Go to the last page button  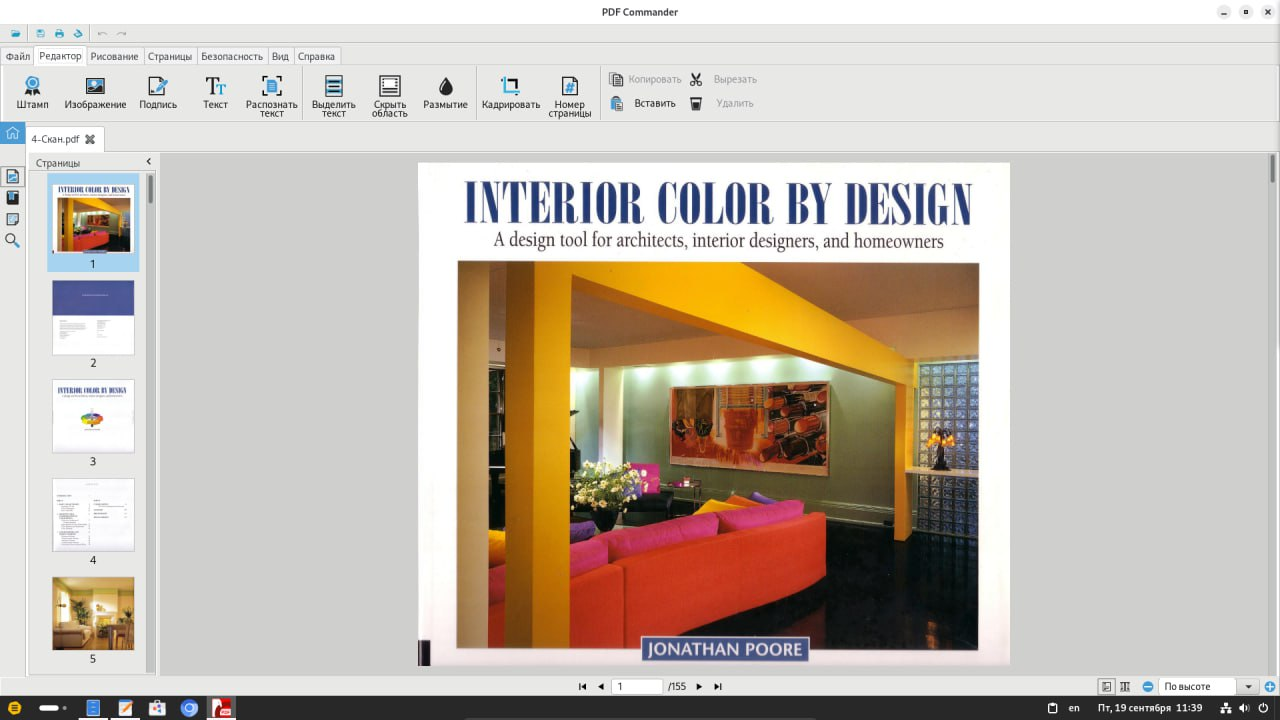(717, 687)
